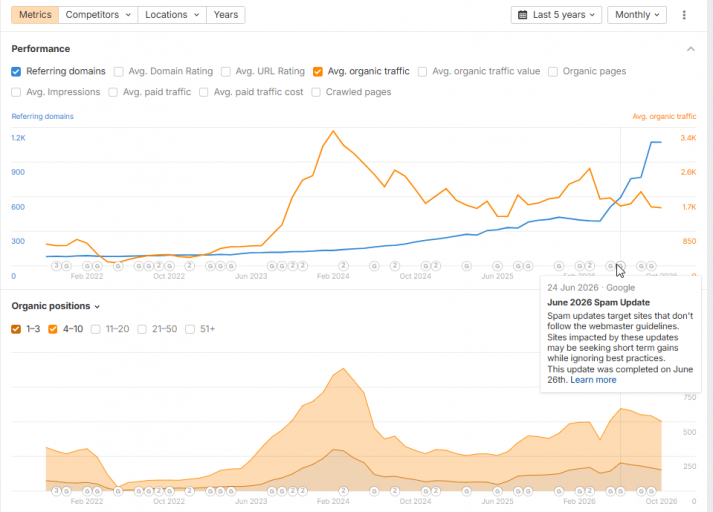
Task: Click the G marker above Jun 2025 on Performance chart
Action: pos(497,266)
